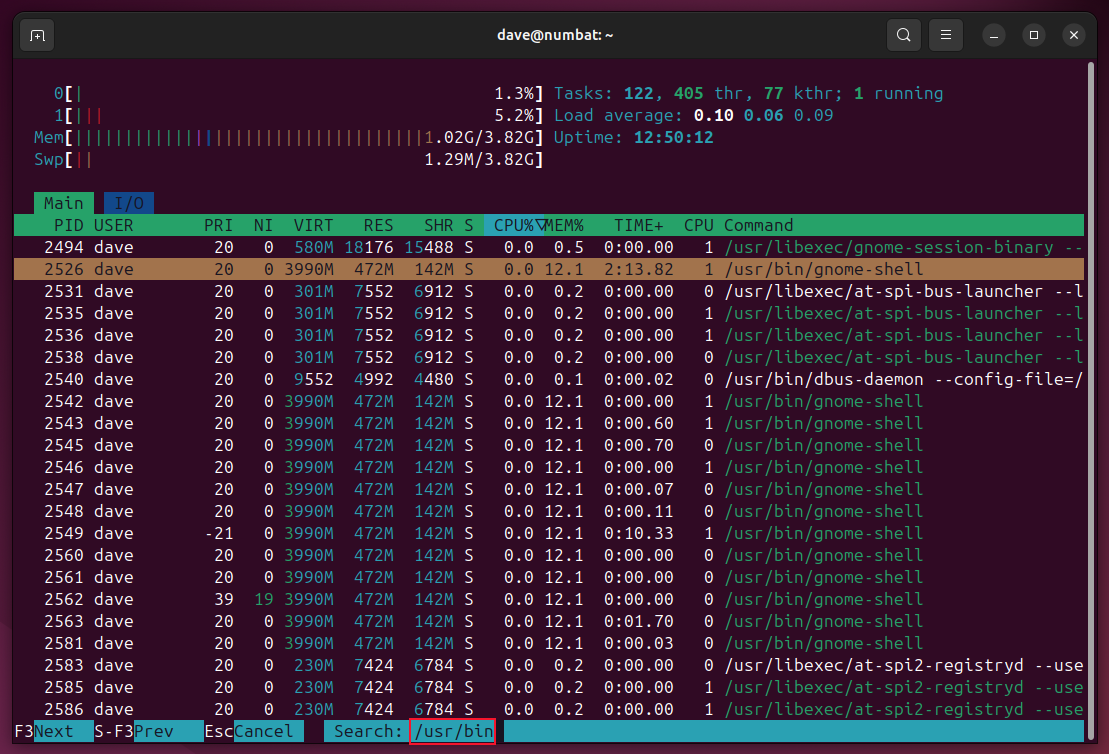Open the terminal search magnifier icon
Screen dimensions: 1109x754
(x=903, y=35)
